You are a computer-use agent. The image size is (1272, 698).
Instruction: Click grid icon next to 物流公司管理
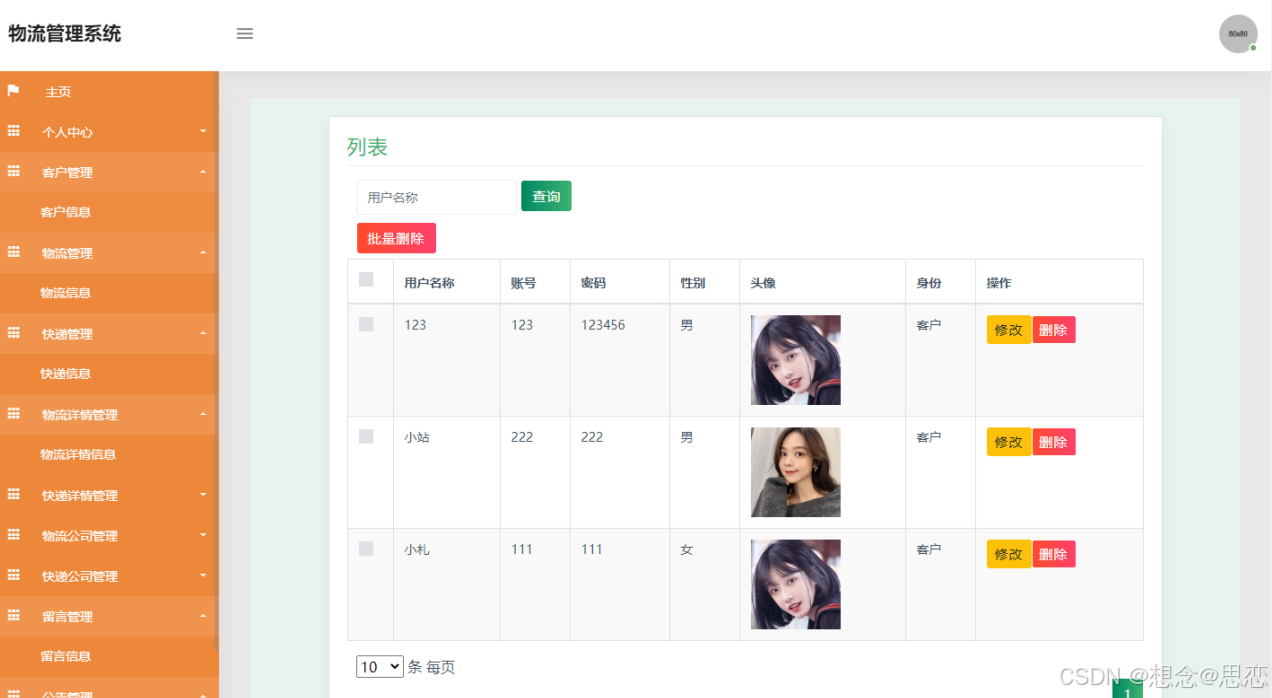pyautogui.click(x=13, y=535)
